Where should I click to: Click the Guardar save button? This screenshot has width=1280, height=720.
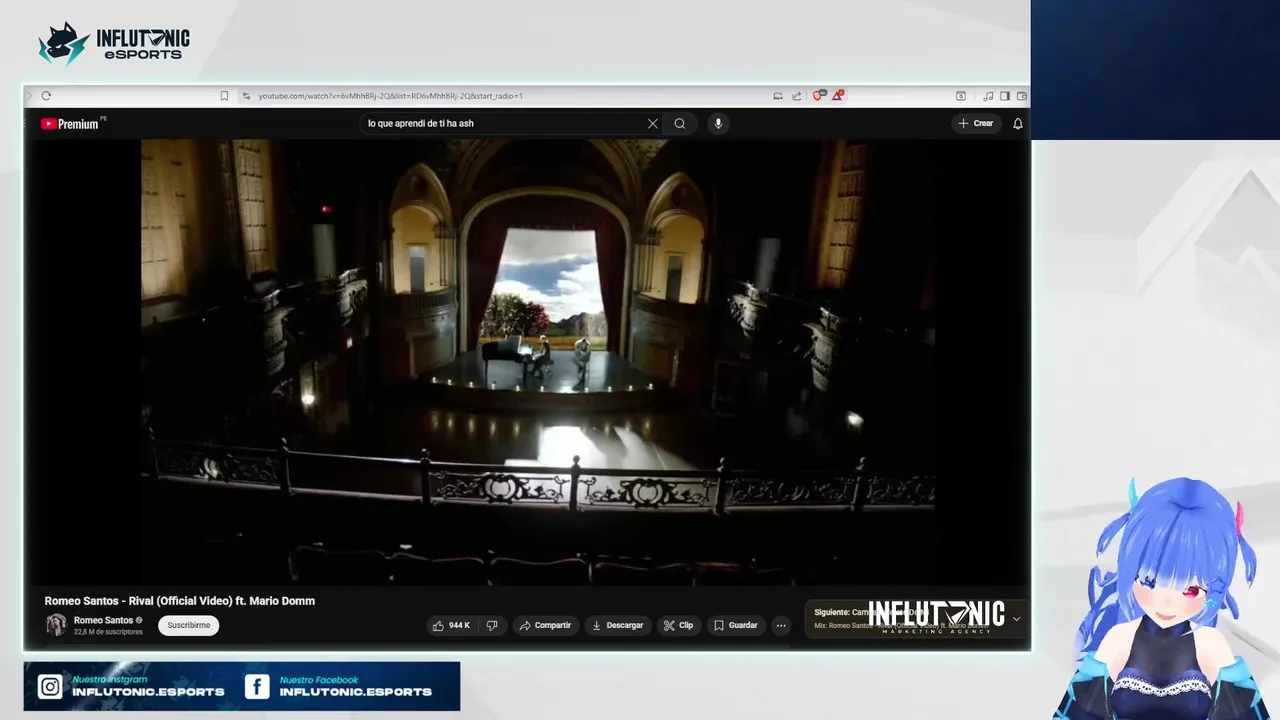pos(735,625)
